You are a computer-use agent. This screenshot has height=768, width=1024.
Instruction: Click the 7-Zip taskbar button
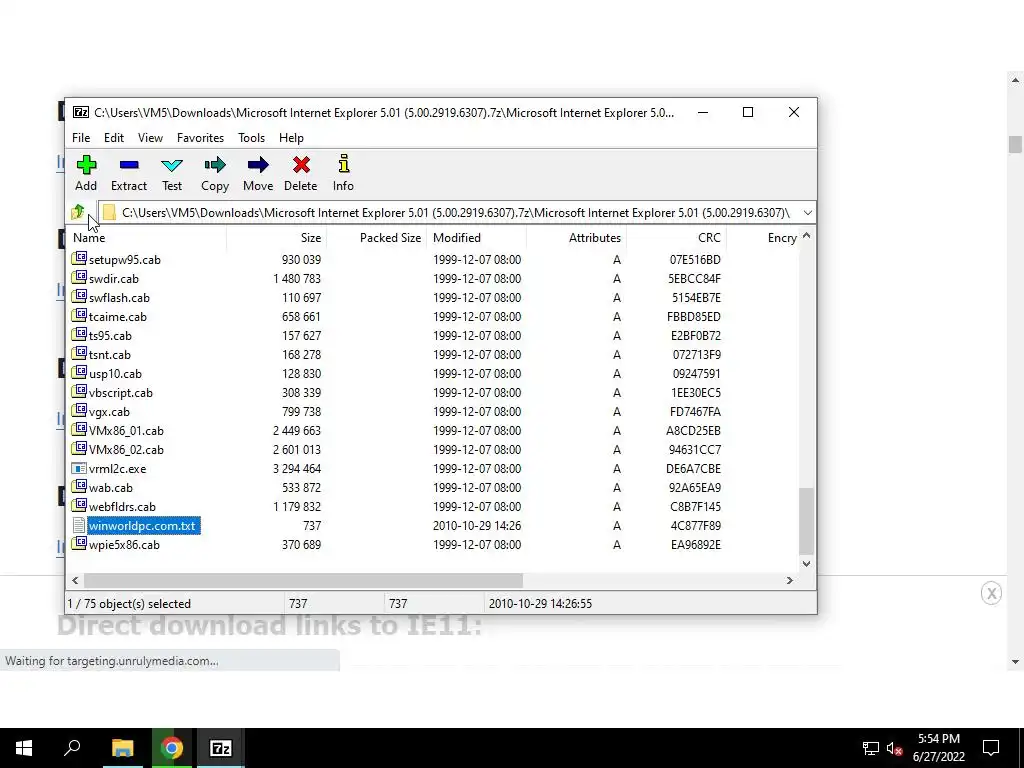pyautogui.click(x=220, y=748)
